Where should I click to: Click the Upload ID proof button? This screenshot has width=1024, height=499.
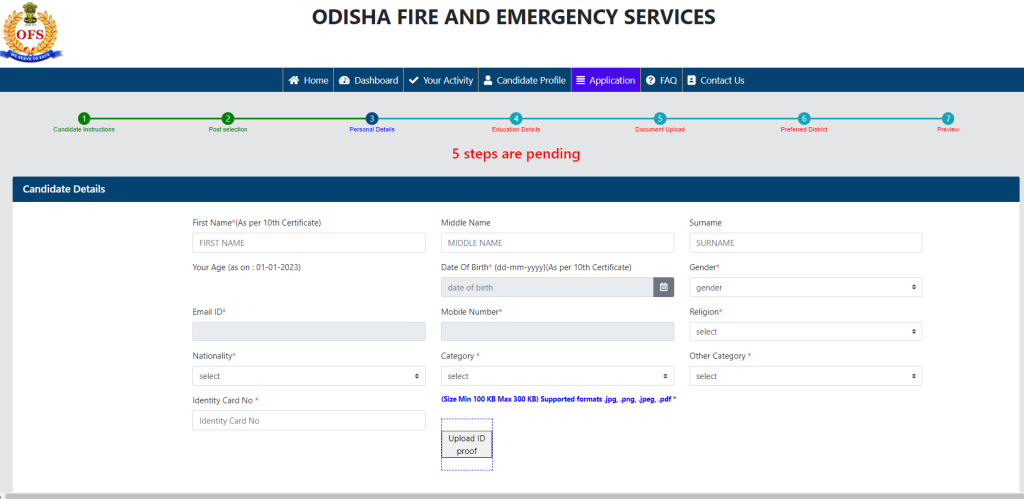click(x=466, y=444)
